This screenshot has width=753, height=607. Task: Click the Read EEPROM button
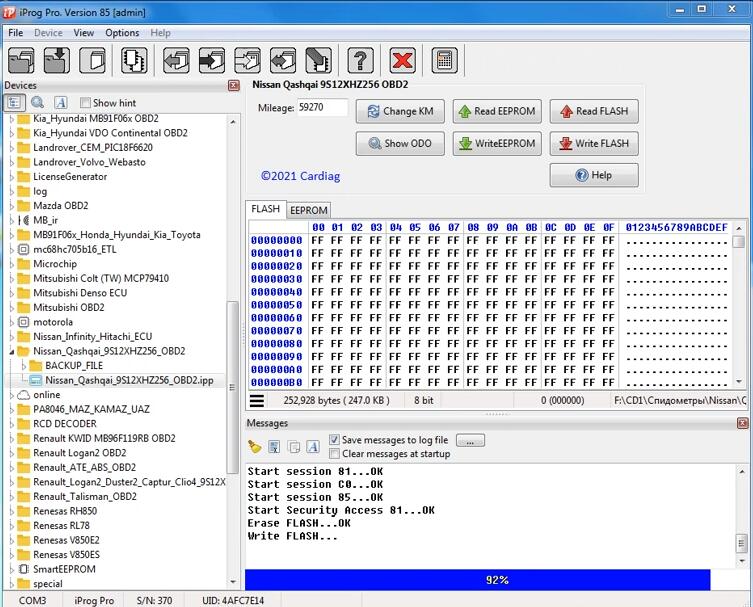tap(497, 111)
